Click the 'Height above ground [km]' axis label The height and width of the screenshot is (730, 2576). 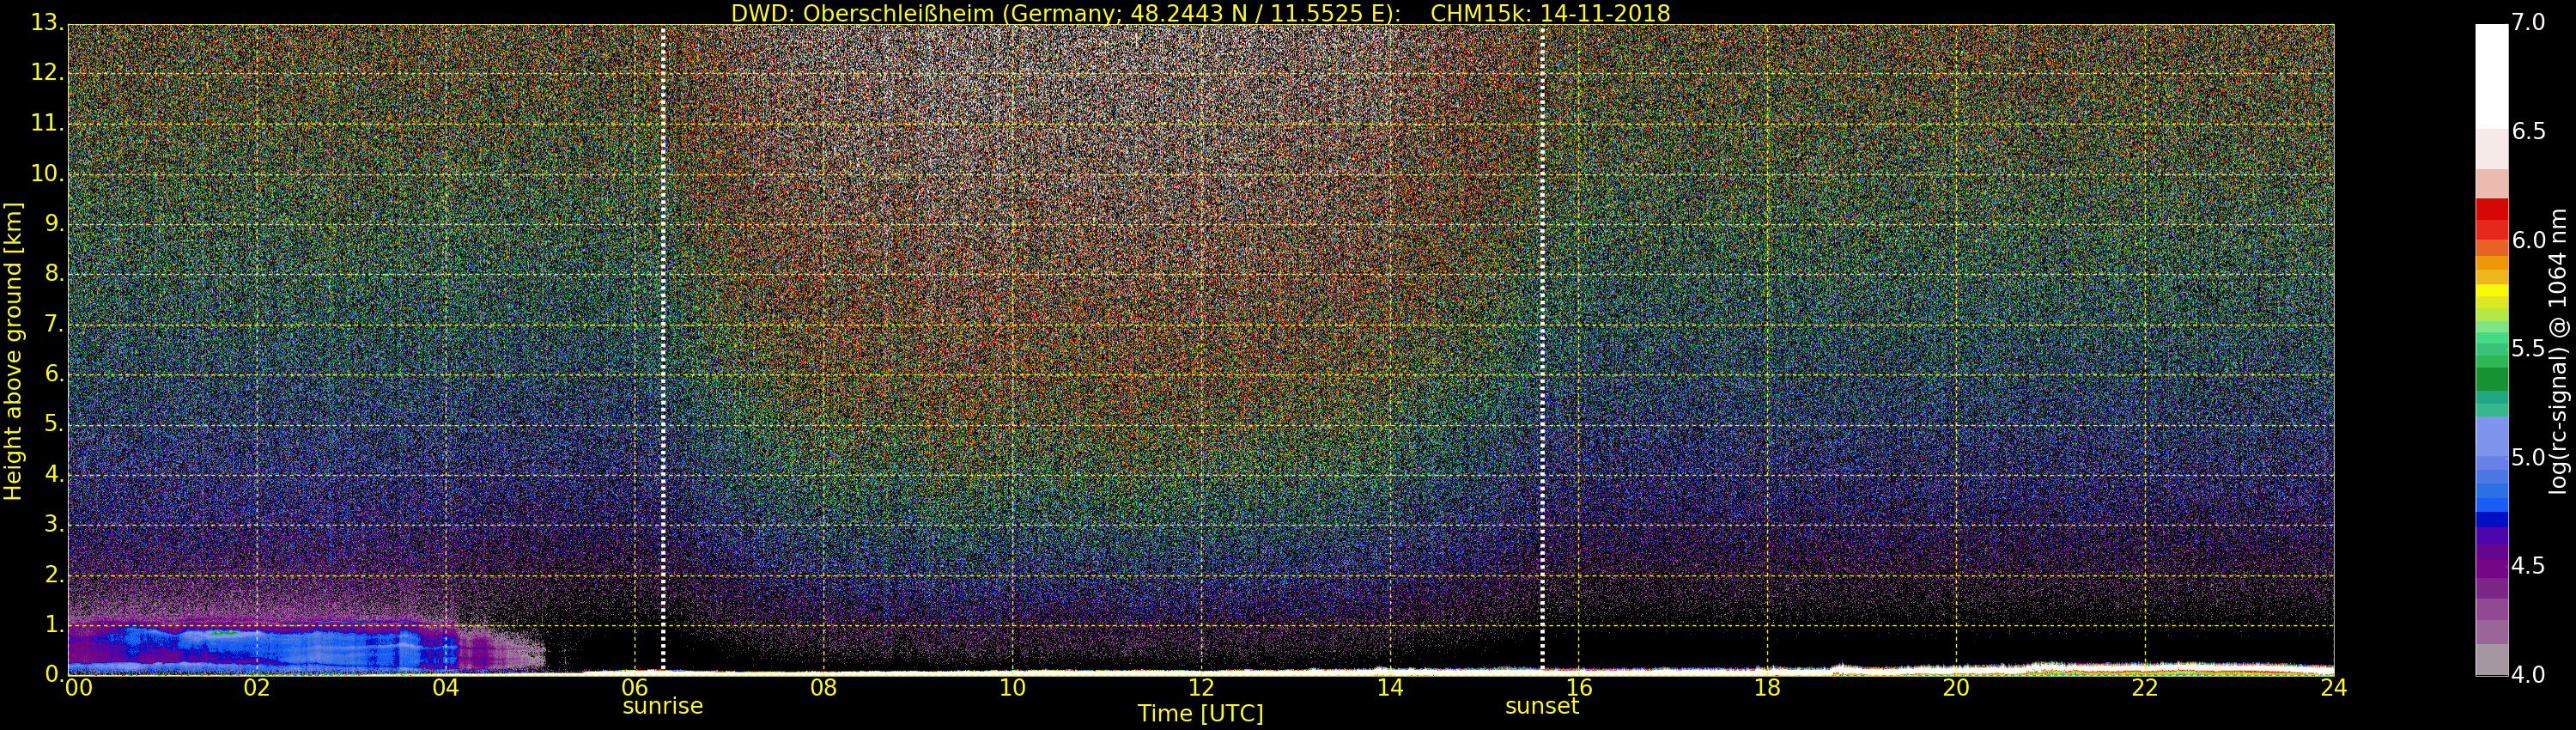[13, 350]
